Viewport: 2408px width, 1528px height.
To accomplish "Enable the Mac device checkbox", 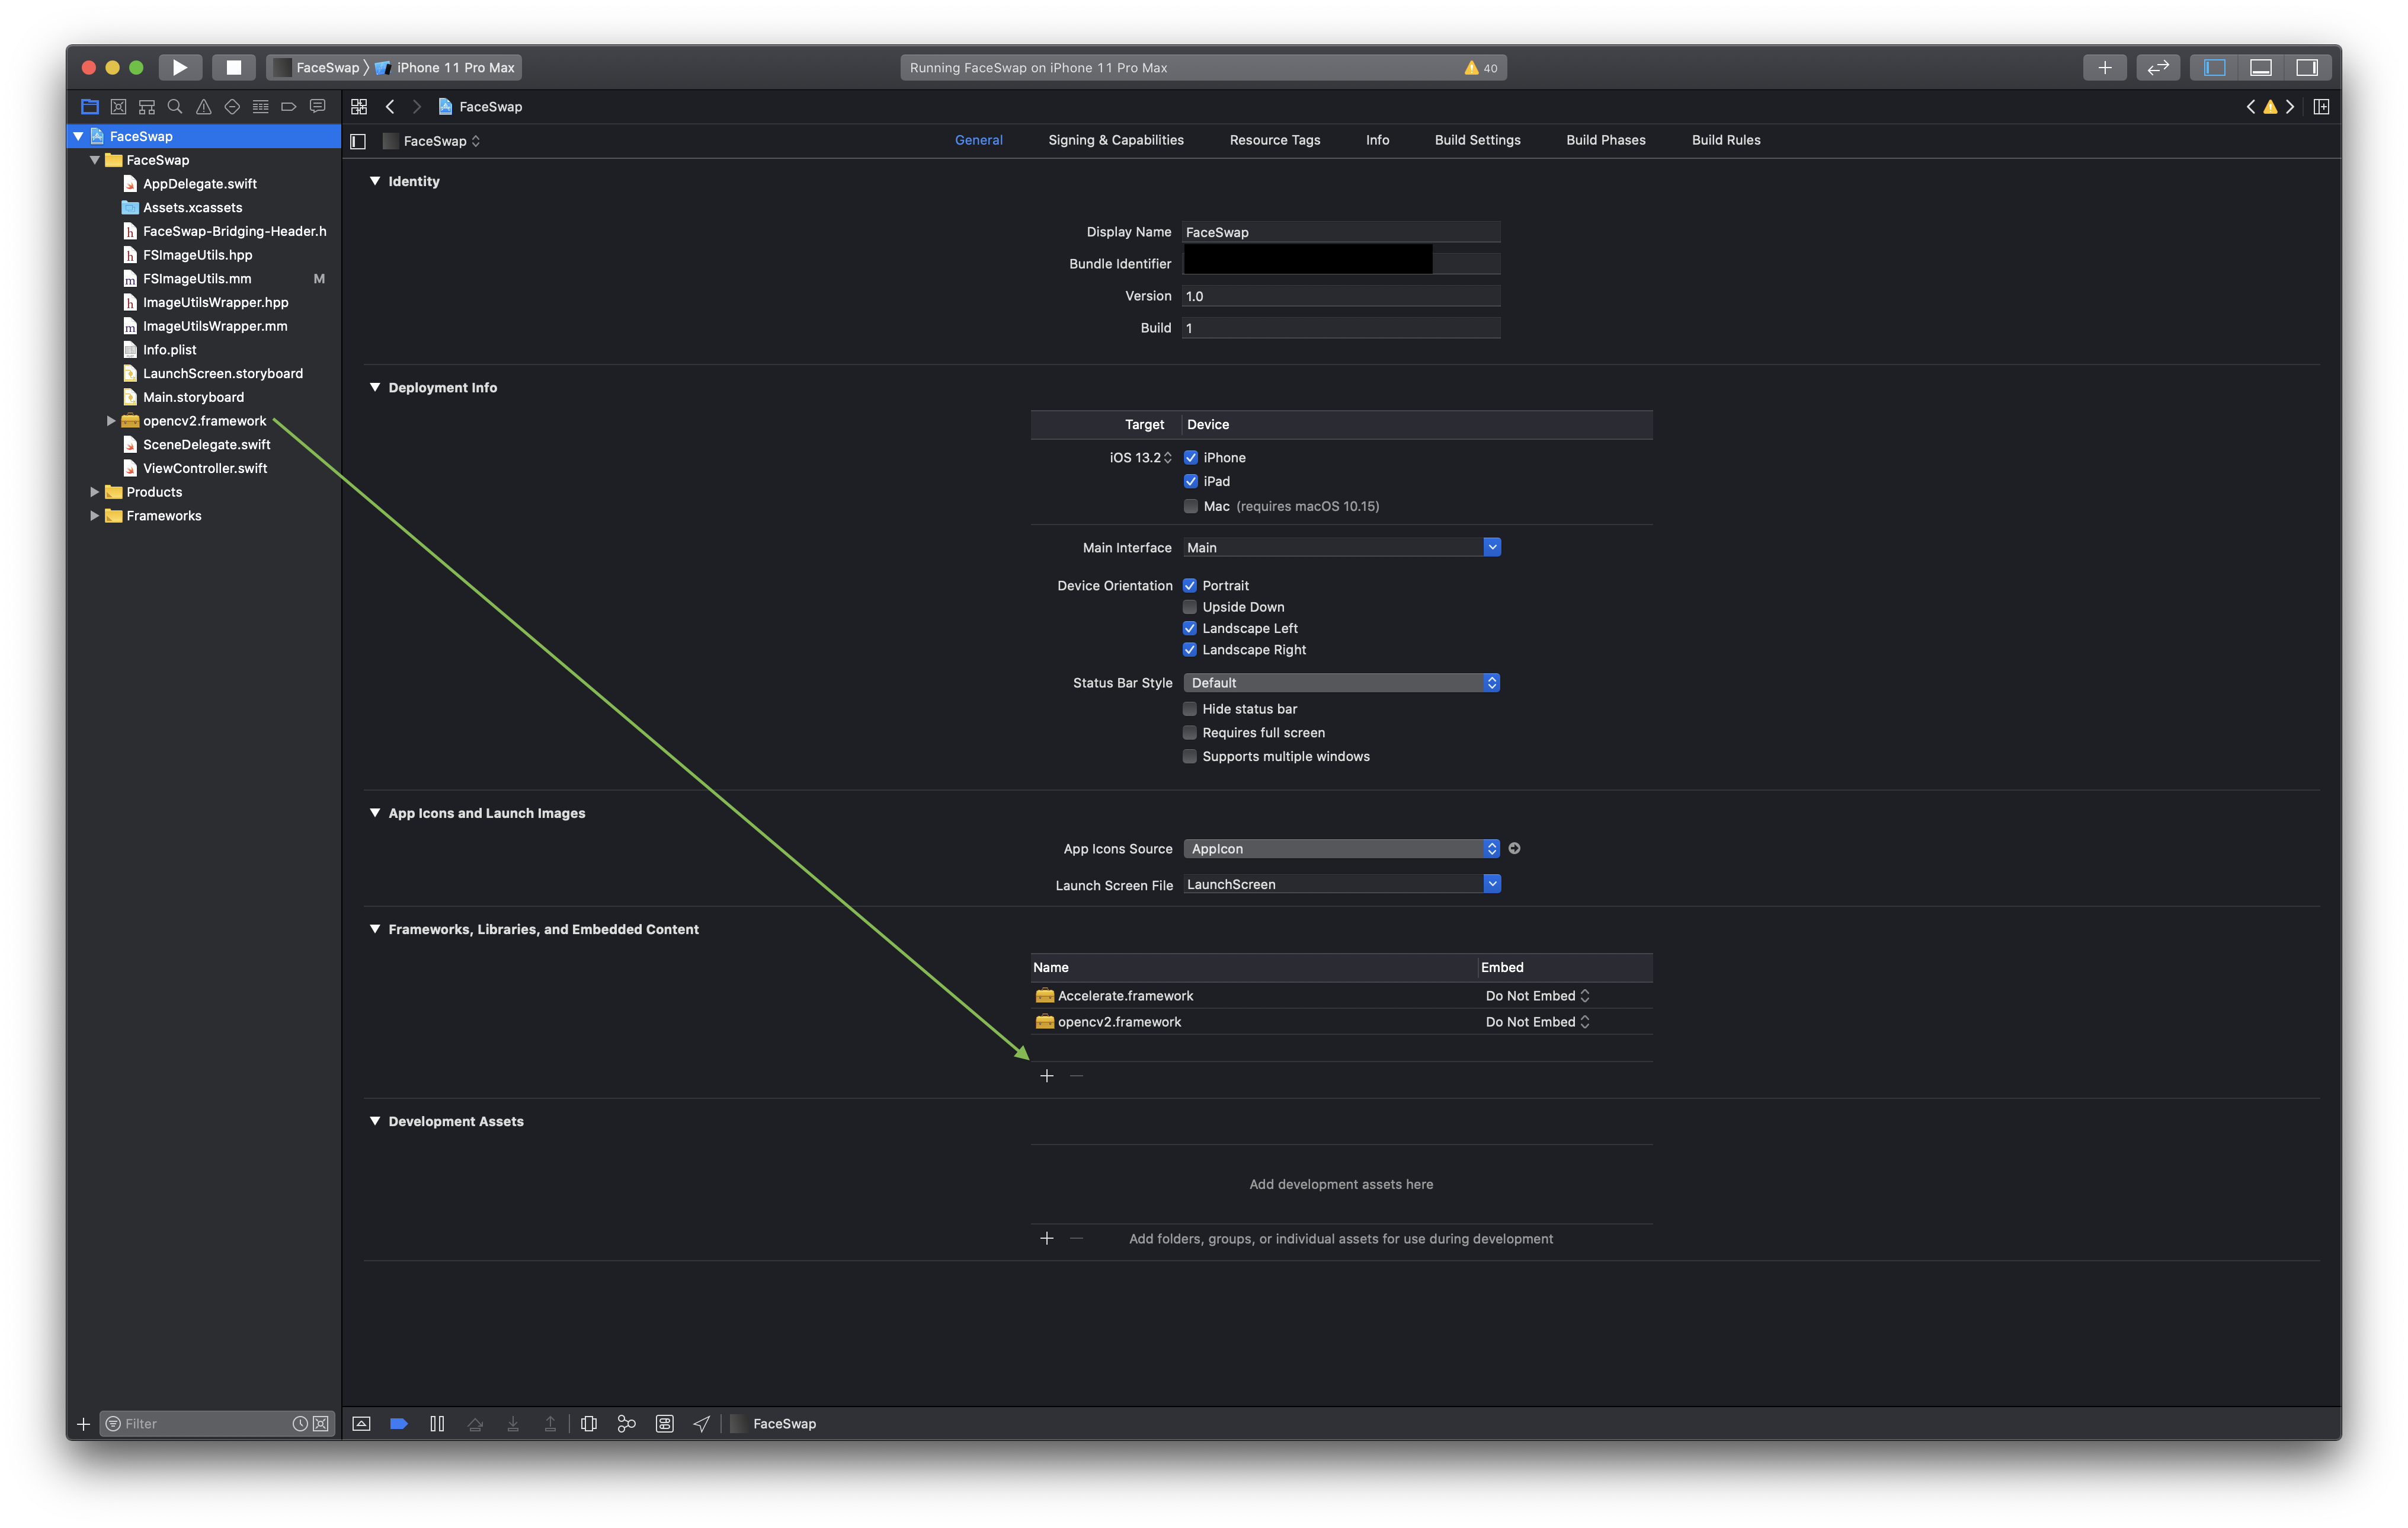I will click(x=1191, y=506).
